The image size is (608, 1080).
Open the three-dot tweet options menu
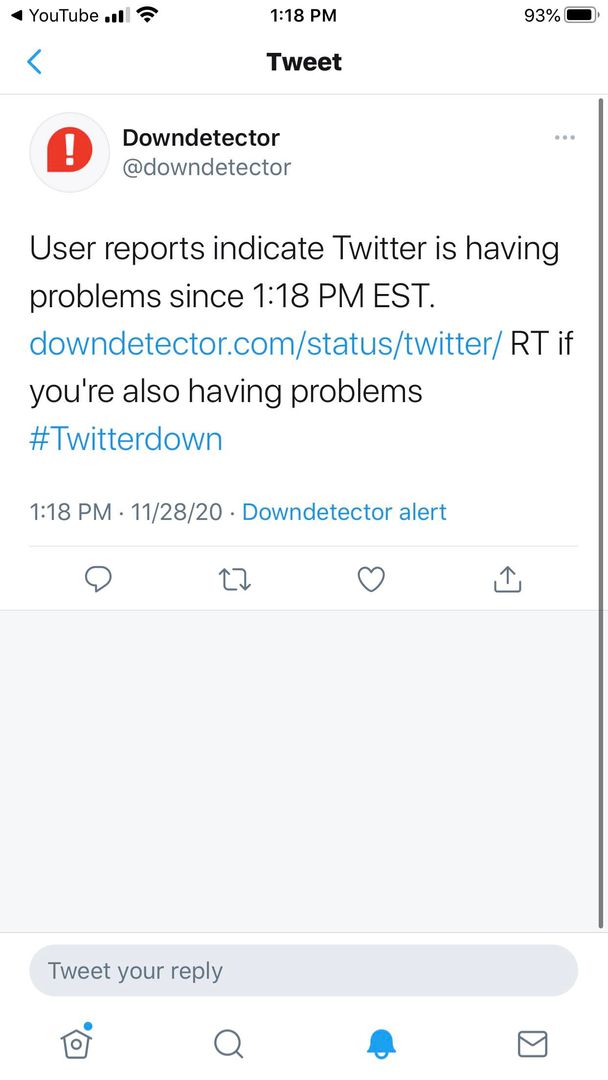pyautogui.click(x=564, y=138)
